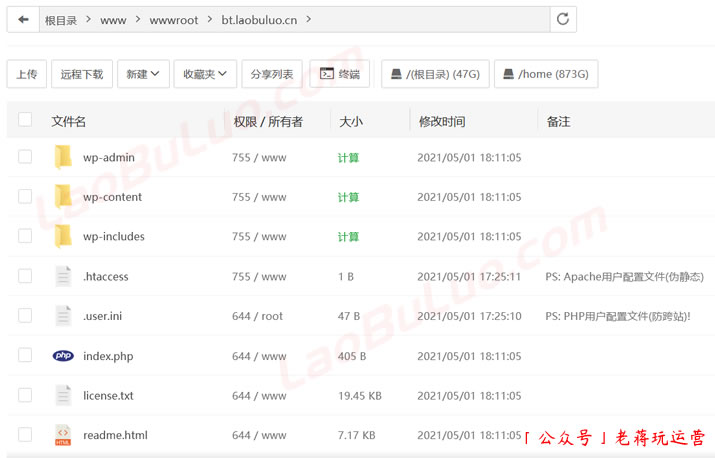Navigate to wwwroot breadcrumb
Screen dimensions: 715x458
(174, 21)
